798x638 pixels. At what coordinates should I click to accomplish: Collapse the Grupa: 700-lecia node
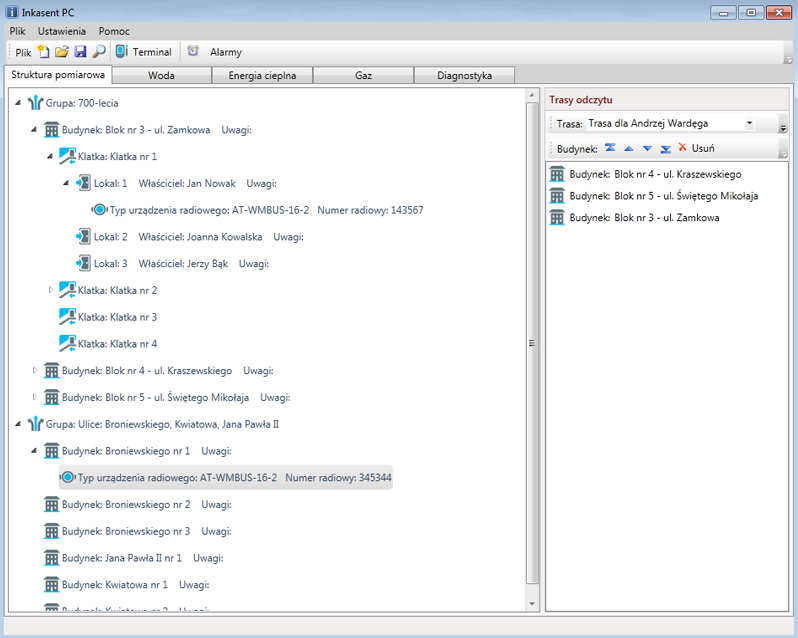click(19, 102)
